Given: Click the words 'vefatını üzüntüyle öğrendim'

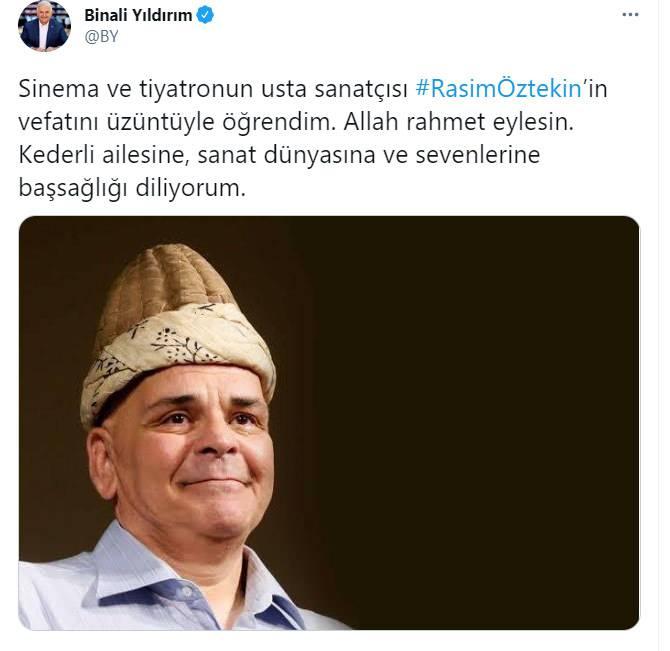Looking at the screenshot, I should coord(177,122).
